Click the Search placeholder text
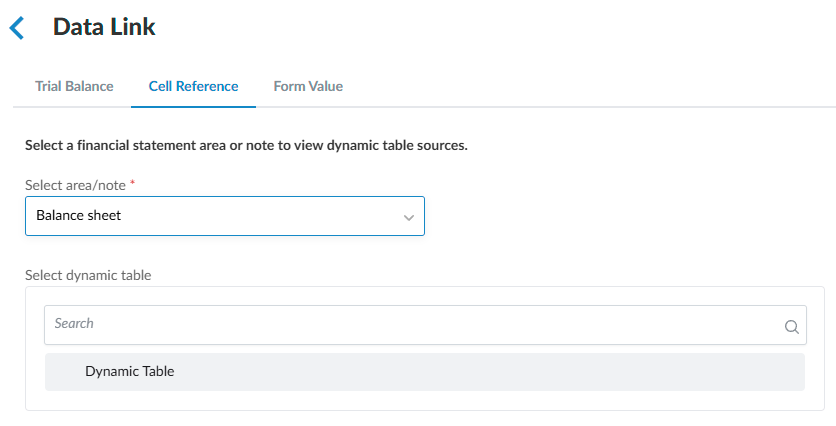The image size is (836, 426). point(74,324)
